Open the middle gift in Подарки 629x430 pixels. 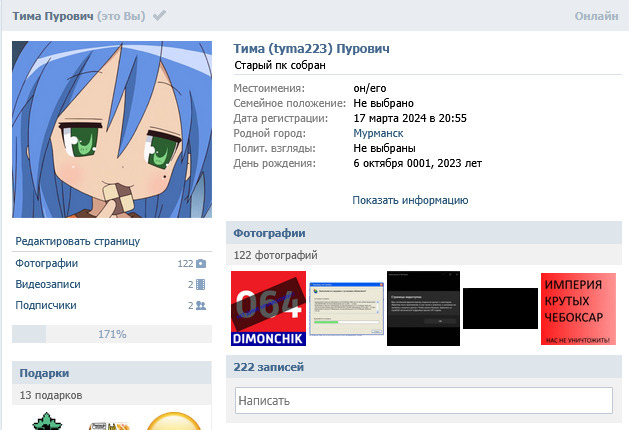(109, 423)
